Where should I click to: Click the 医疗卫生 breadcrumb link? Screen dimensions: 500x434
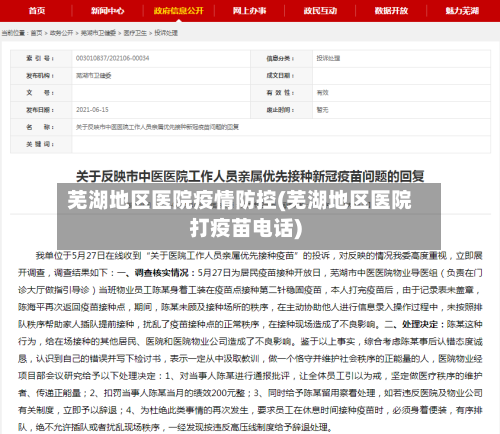(135, 33)
